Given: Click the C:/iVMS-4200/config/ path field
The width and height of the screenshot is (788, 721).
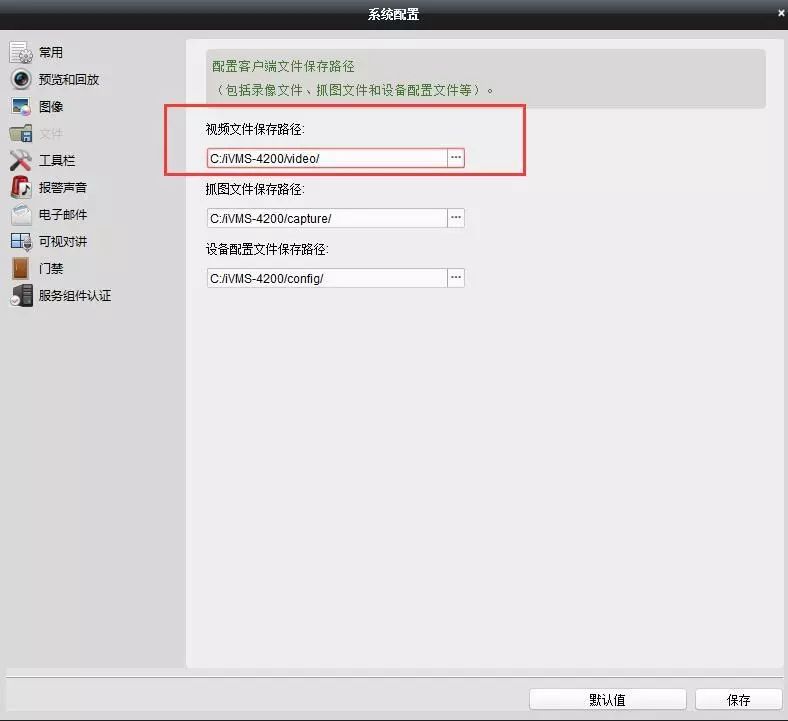Looking at the screenshot, I should tap(326, 278).
